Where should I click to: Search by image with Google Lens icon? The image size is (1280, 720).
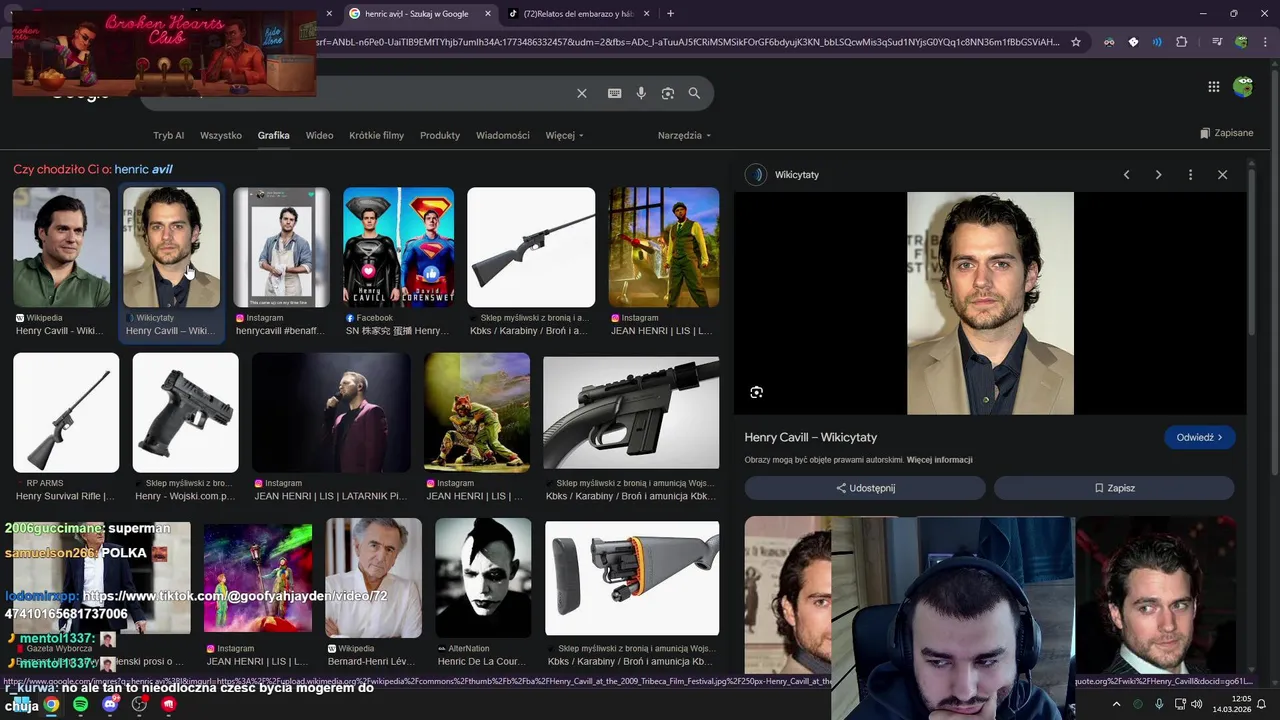668,93
